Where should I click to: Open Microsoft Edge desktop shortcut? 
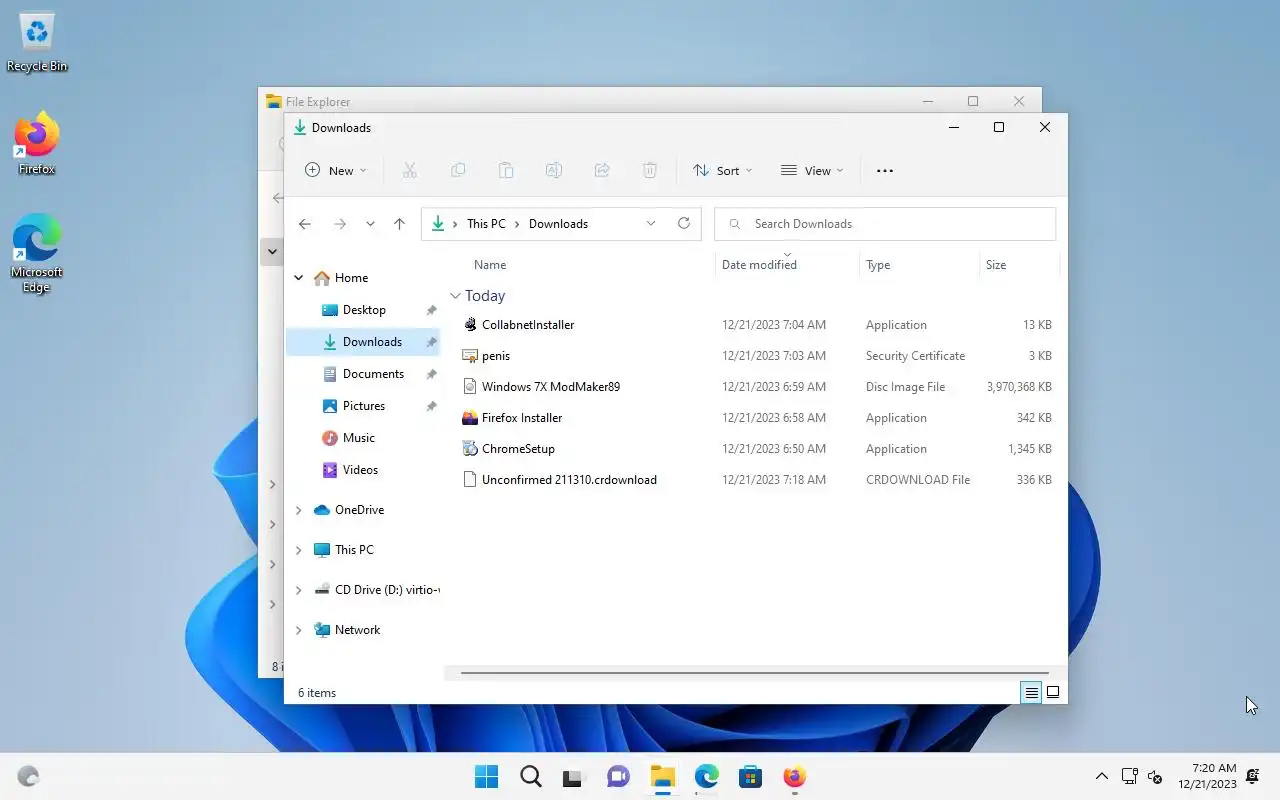(37, 253)
